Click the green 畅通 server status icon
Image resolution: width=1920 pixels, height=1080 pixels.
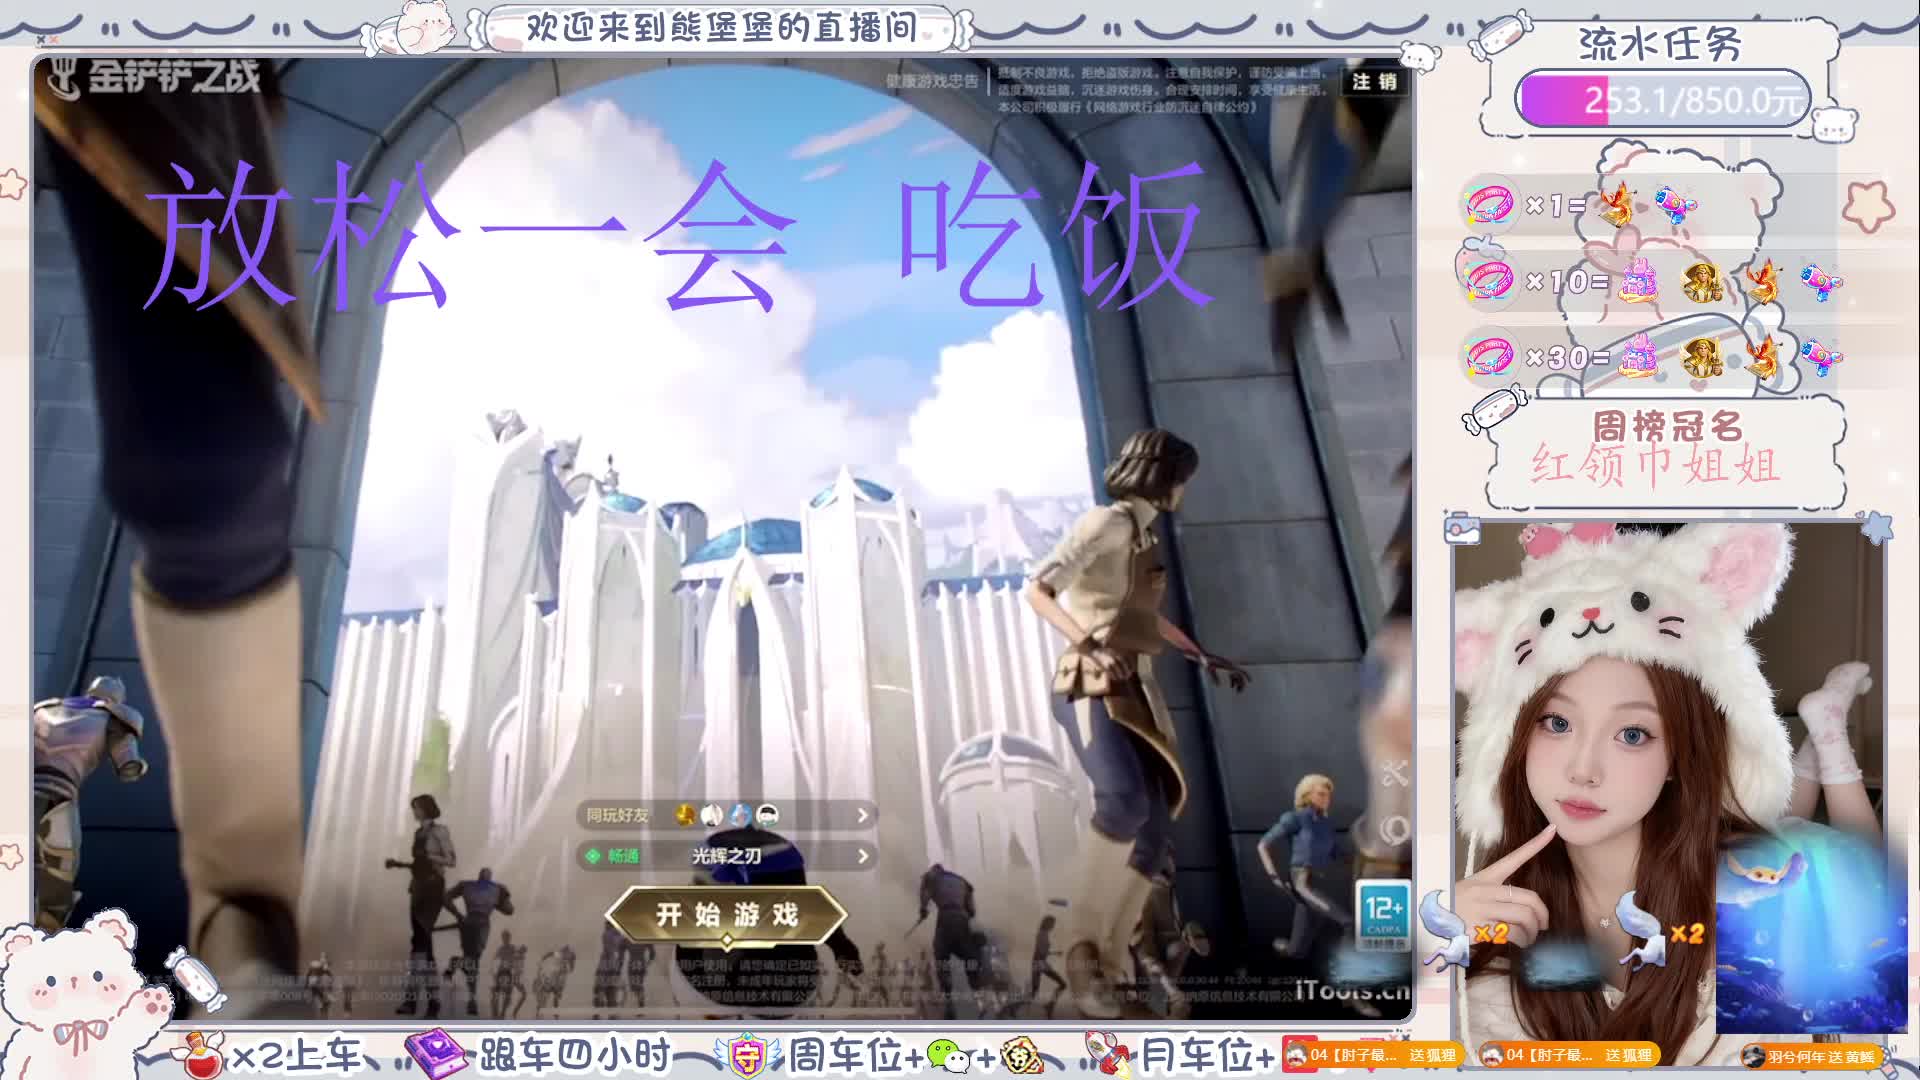[x=593, y=856]
